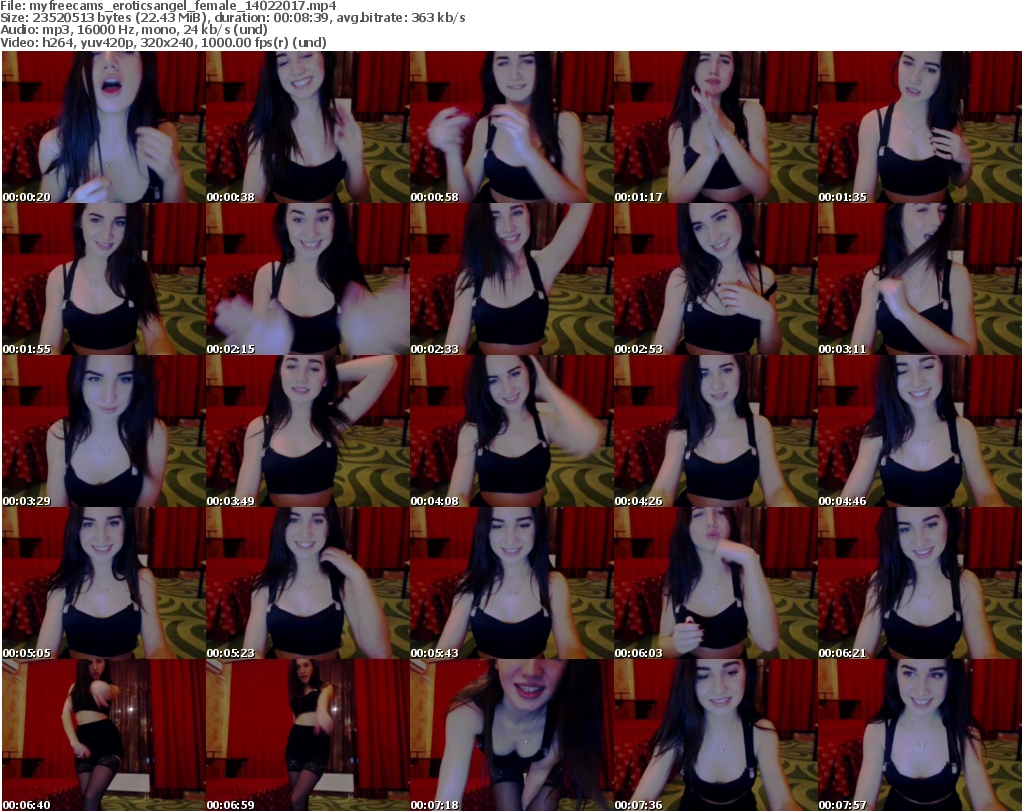Select the thumbnail frame stamped 00:00:38
This screenshot has height=811, width=1024.
[308, 127]
